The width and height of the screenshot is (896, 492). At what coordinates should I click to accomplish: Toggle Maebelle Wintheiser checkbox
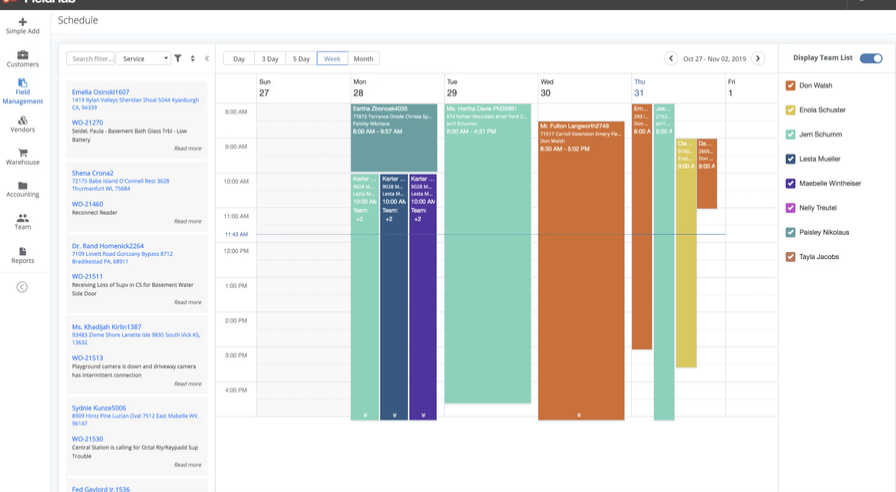click(x=790, y=183)
